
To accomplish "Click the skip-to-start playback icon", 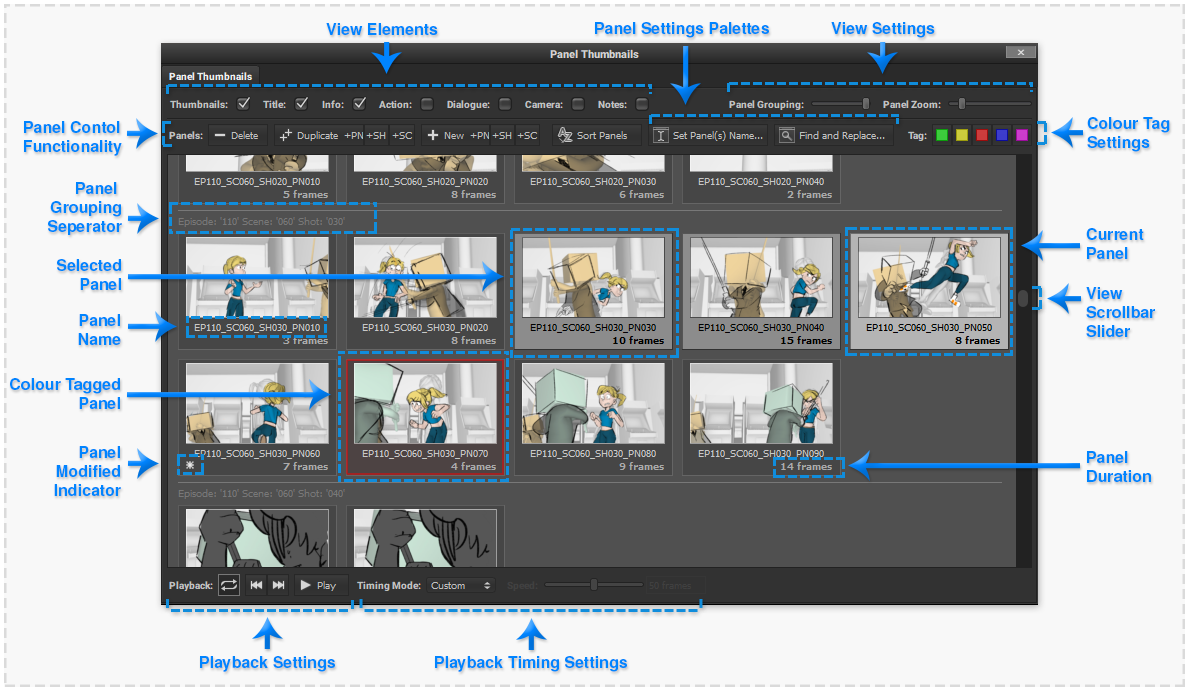I will [x=255, y=585].
